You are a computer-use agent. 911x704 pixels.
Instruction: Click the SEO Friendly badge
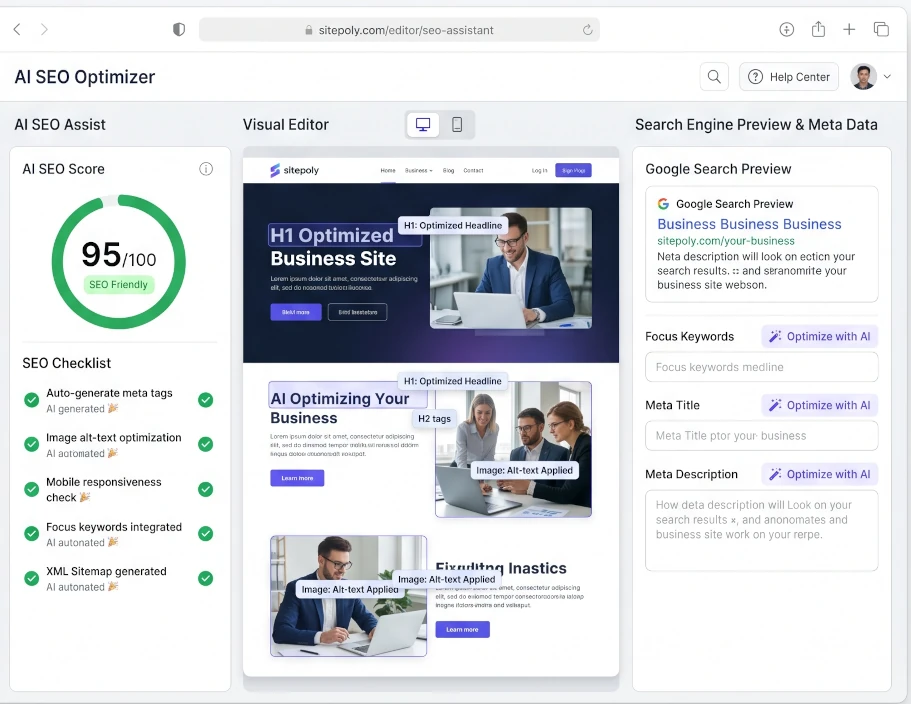[119, 285]
